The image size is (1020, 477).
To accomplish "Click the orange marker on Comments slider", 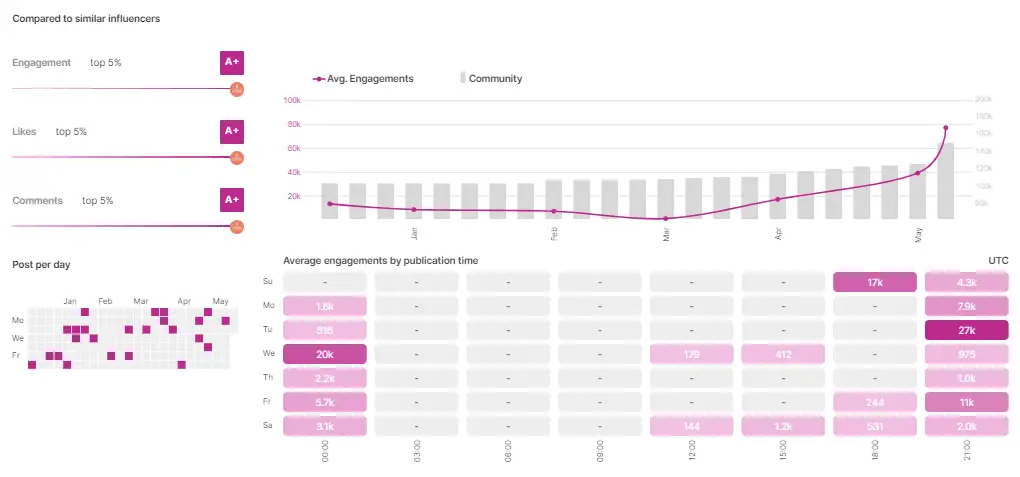I will point(237,227).
